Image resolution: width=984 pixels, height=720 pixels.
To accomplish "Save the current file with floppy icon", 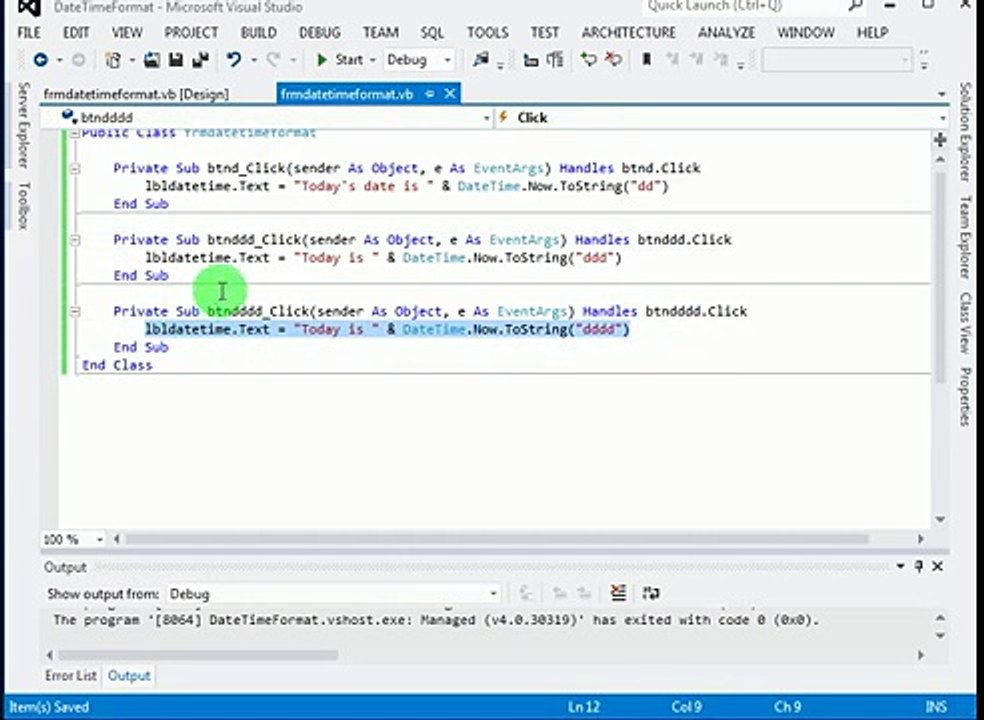I will click(x=176, y=60).
